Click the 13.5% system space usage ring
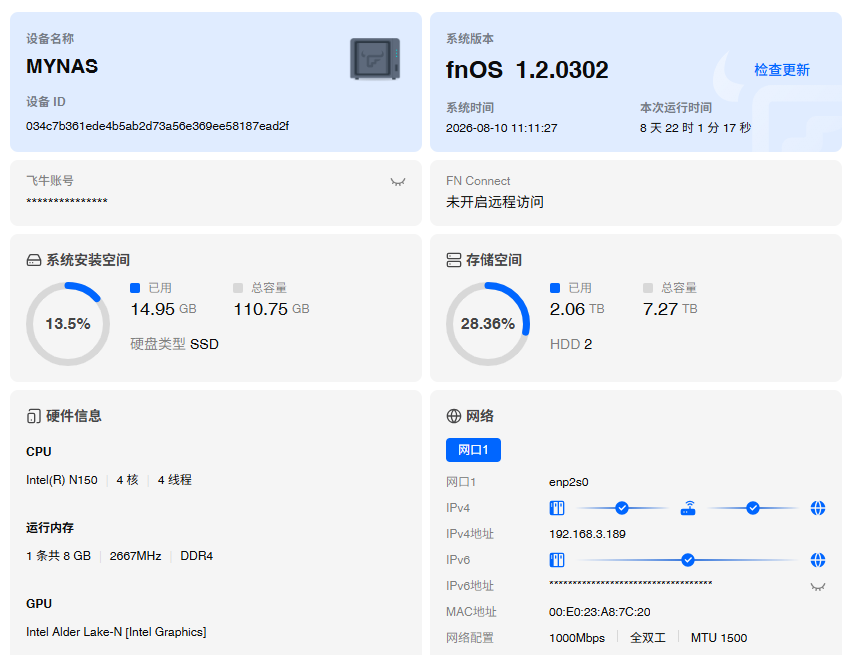 point(68,324)
